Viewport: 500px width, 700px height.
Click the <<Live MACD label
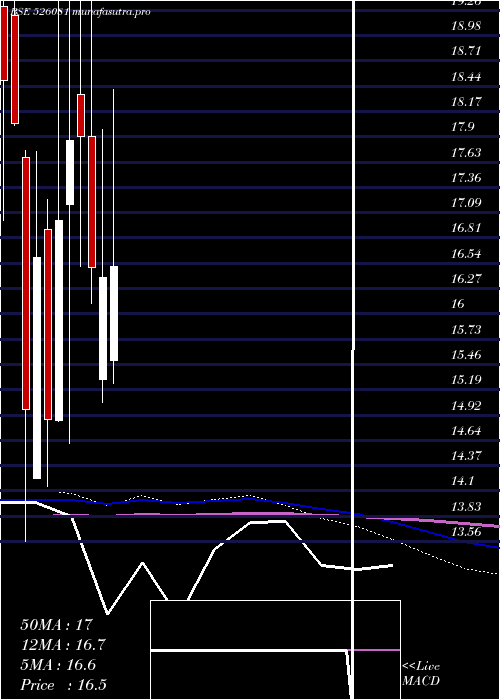coord(421,674)
